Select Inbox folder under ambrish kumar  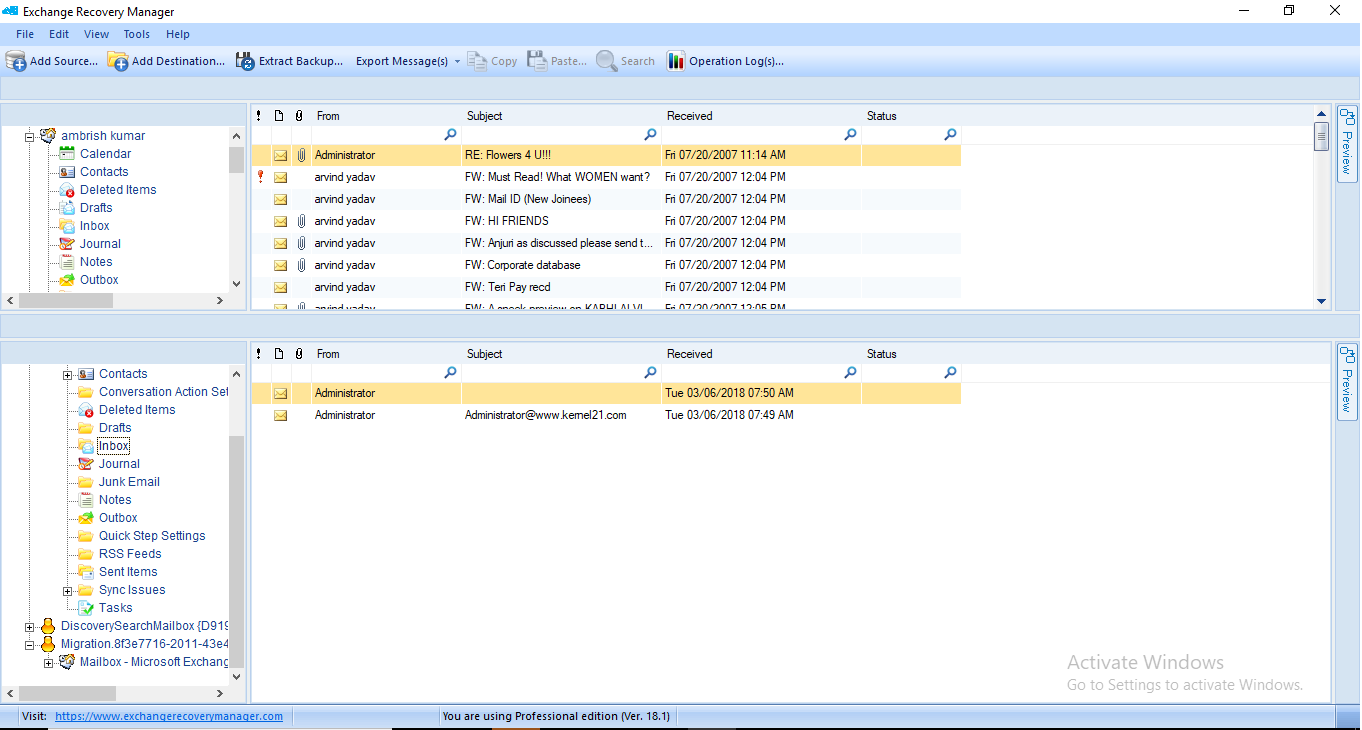point(95,226)
